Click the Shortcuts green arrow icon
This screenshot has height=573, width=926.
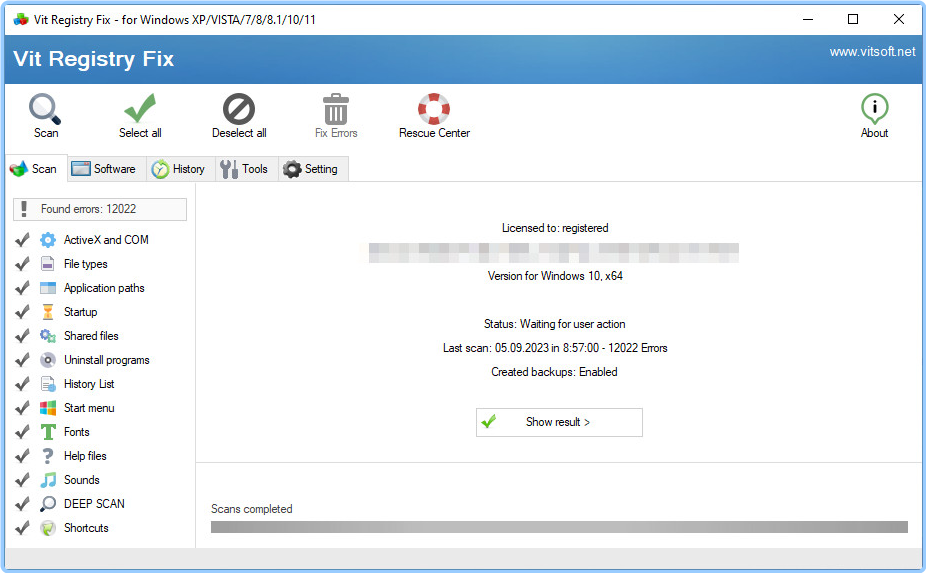tap(48, 528)
